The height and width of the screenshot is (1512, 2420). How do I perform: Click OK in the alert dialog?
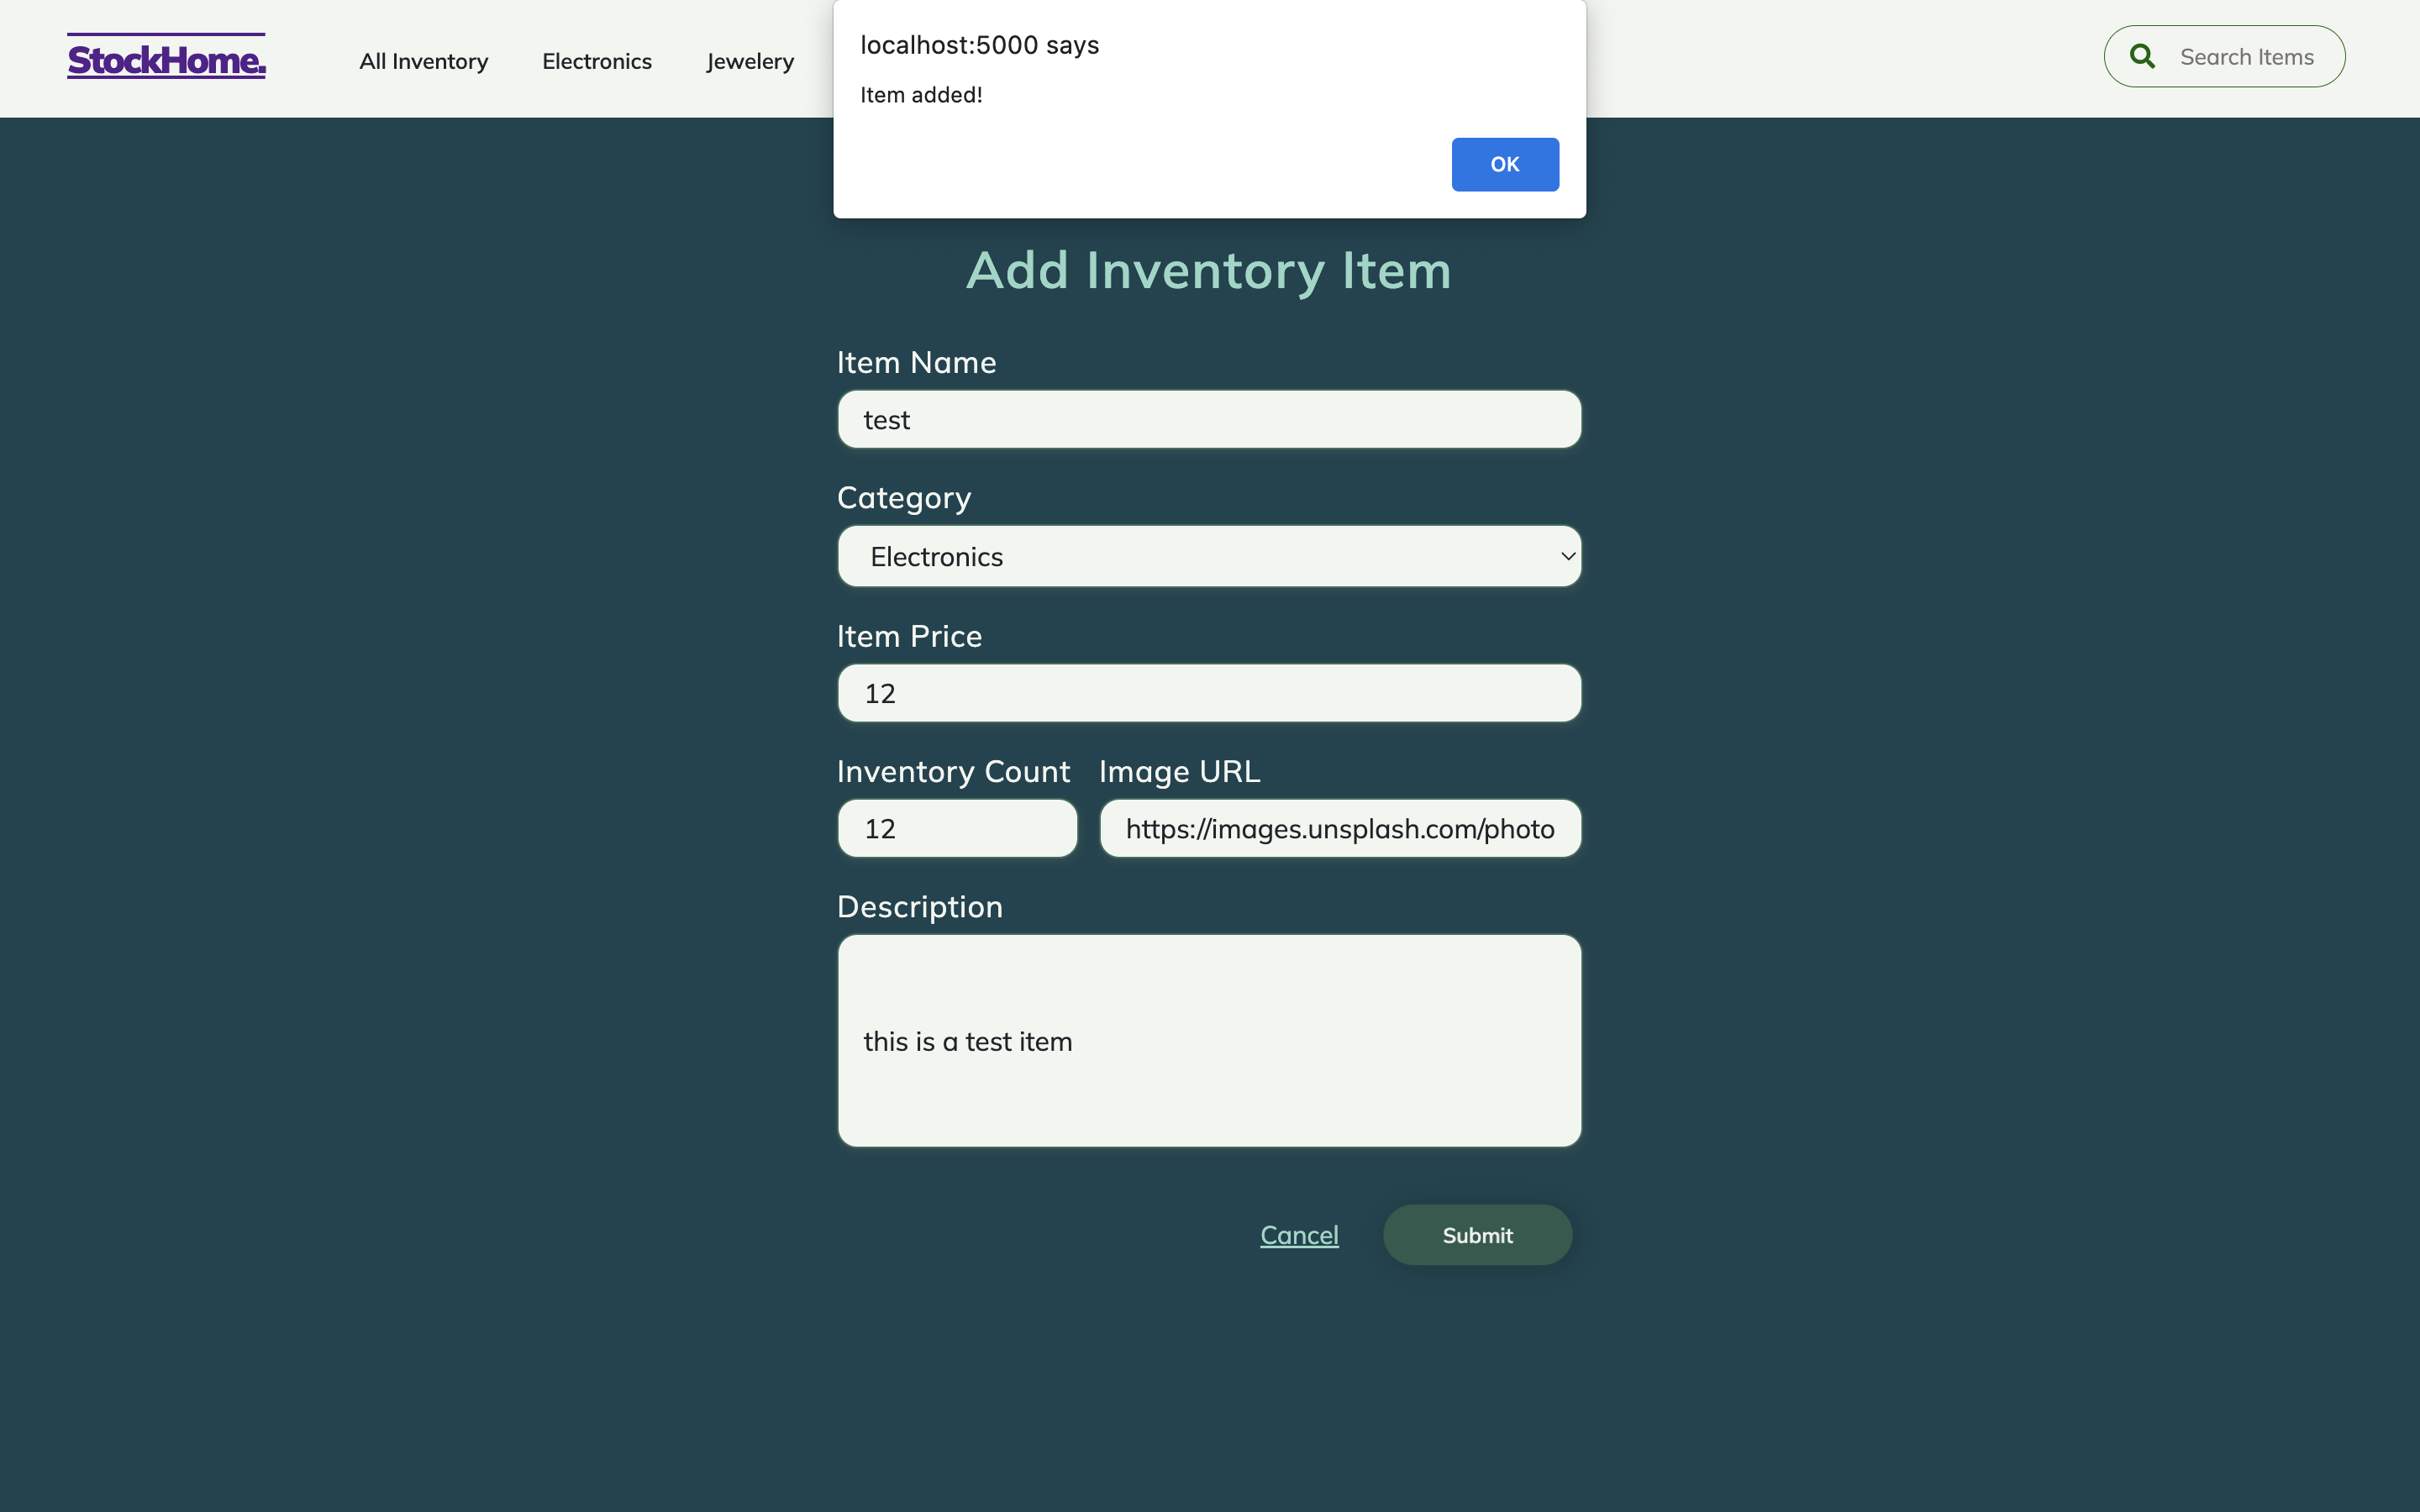(x=1505, y=164)
